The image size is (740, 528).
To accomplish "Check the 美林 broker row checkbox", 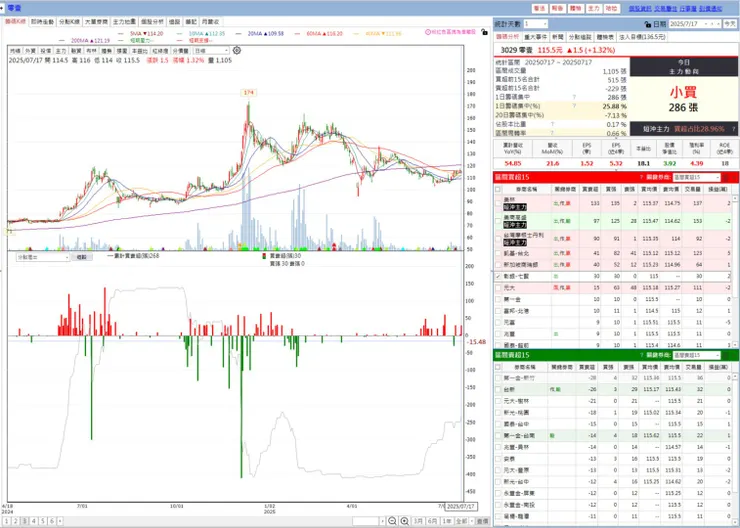I will coord(498,203).
